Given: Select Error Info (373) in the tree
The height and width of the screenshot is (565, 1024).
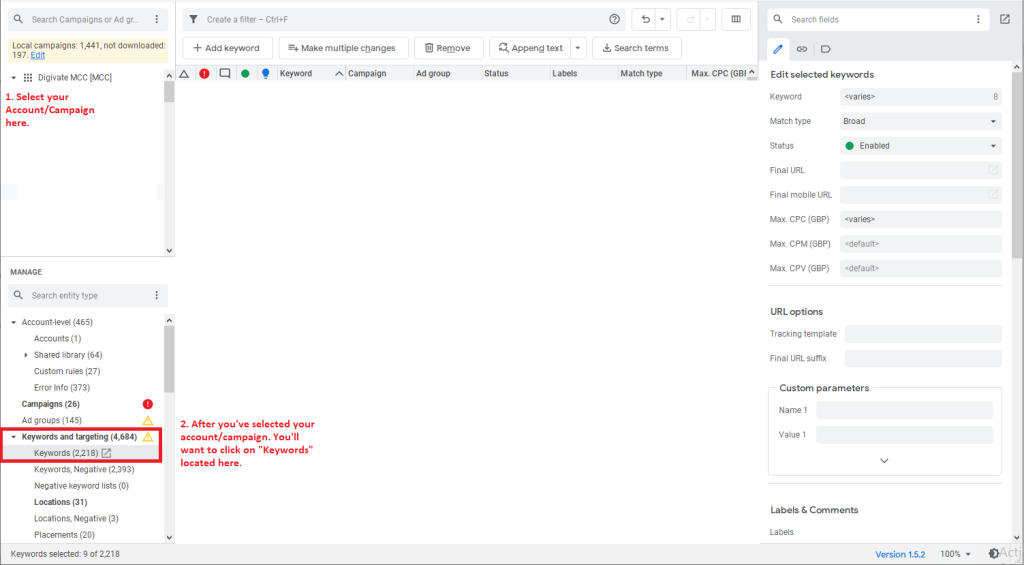Looking at the screenshot, I should tap(62, 388).
